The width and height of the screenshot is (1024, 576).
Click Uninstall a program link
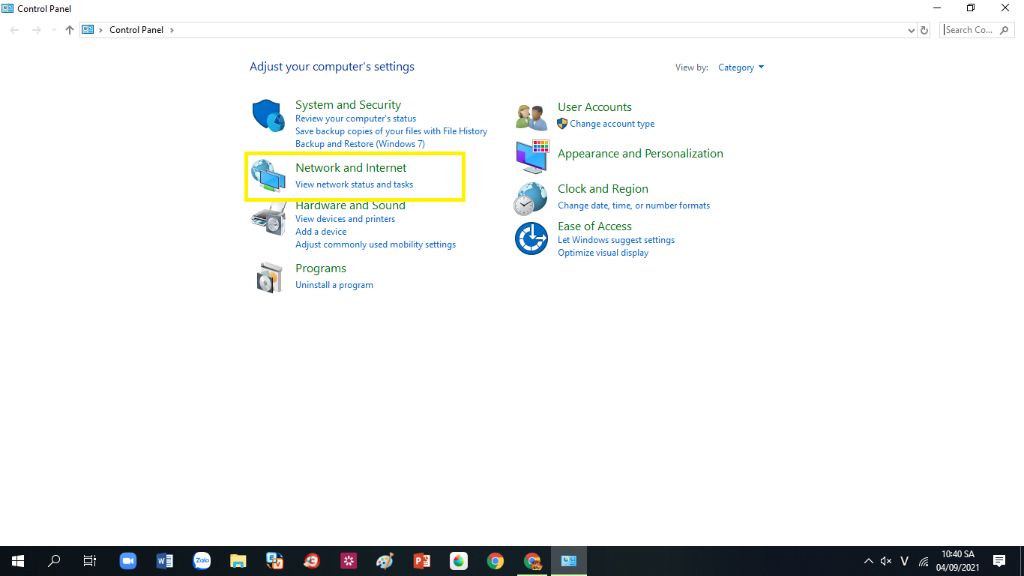click(334, 285)
